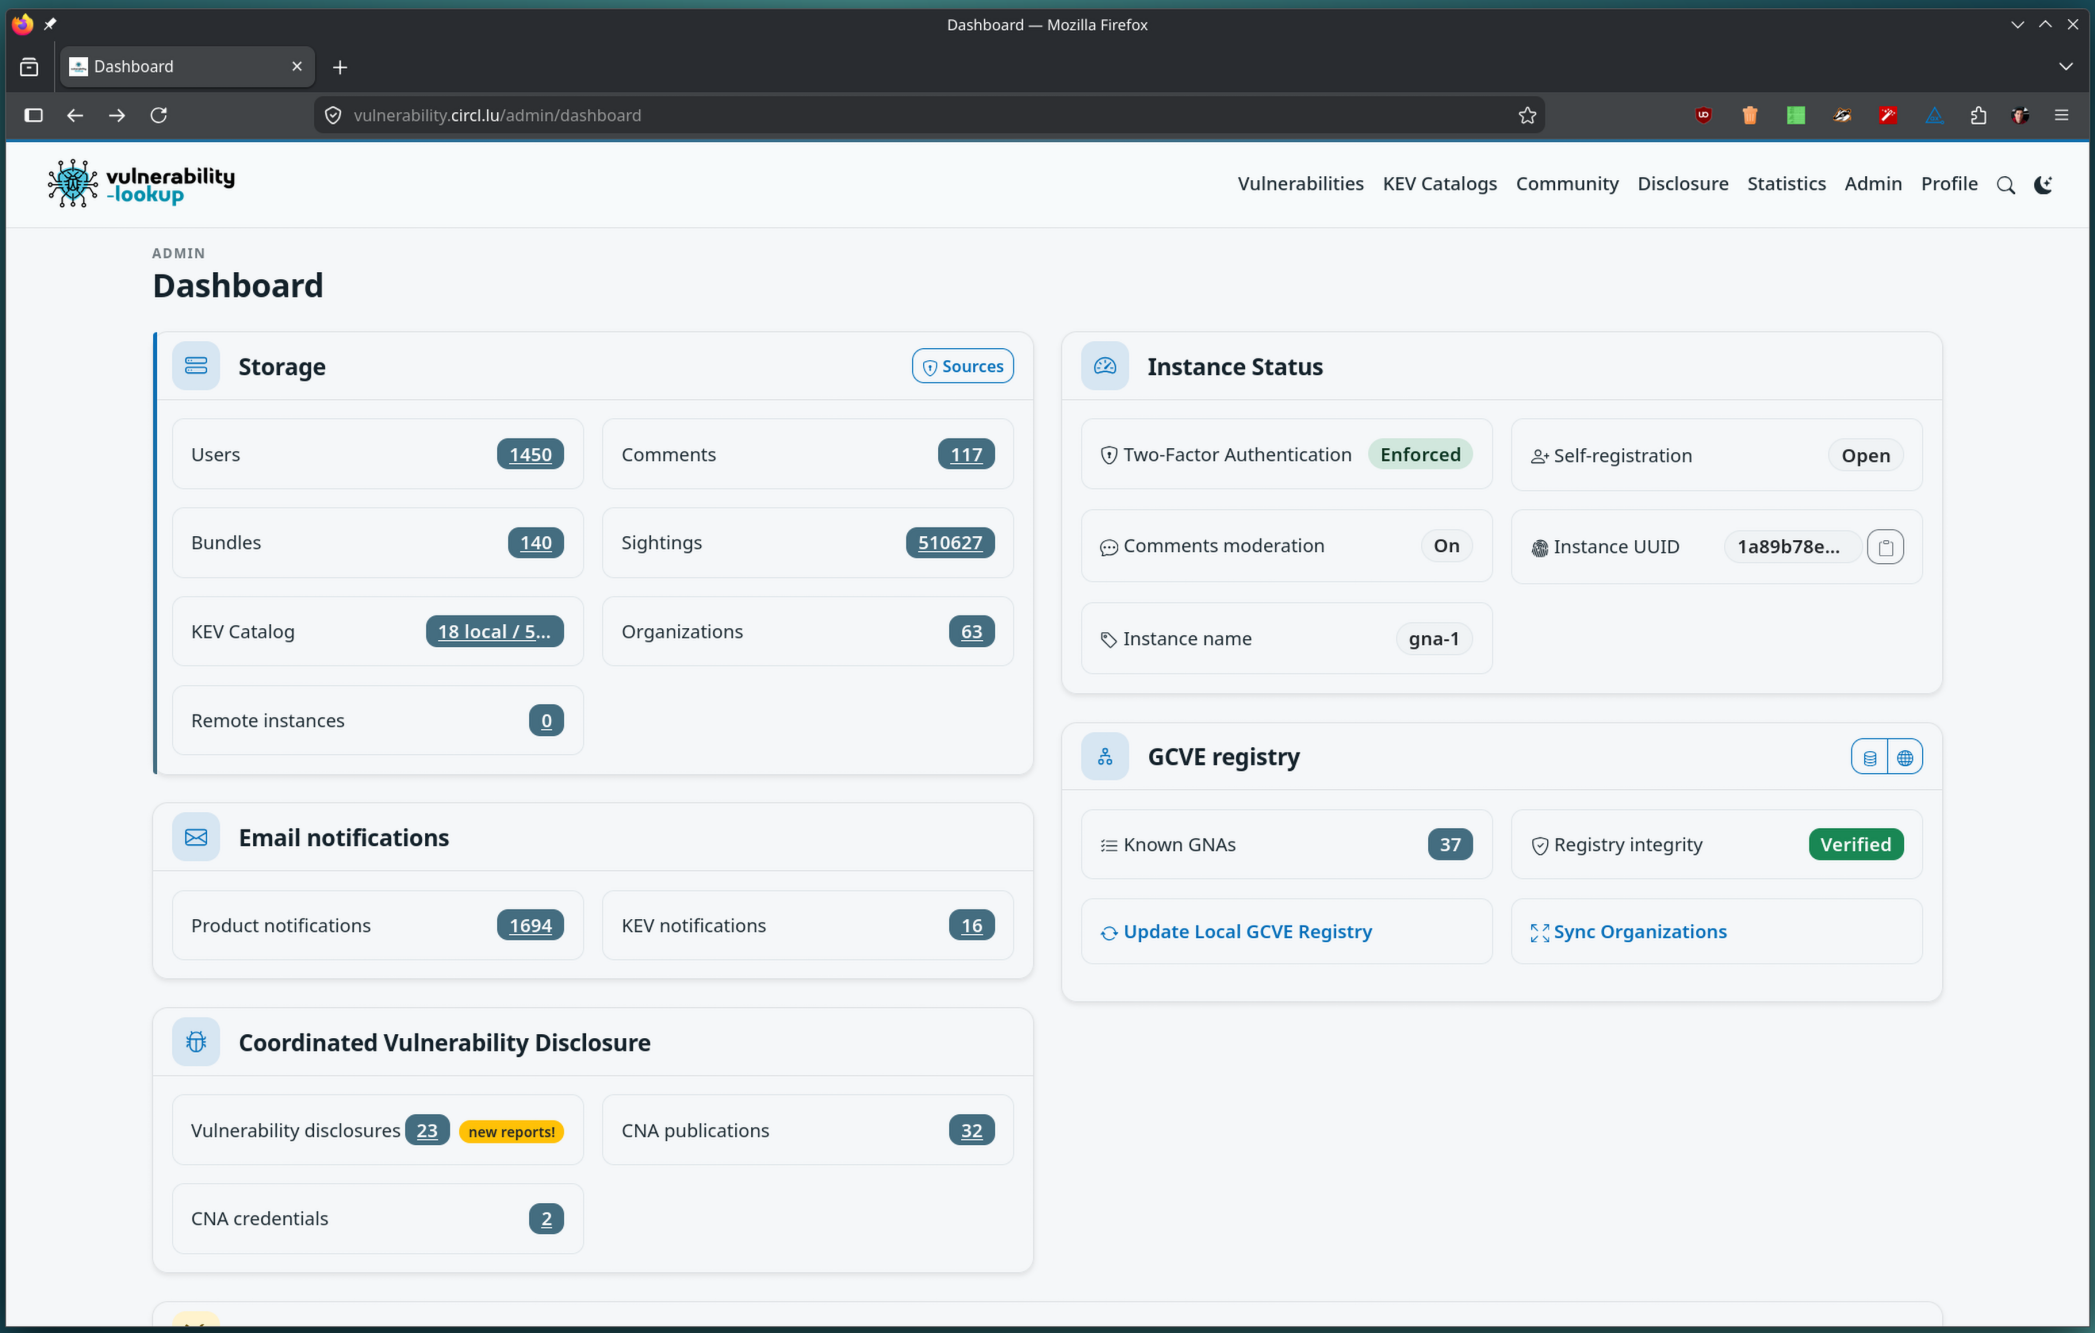Open the Admin menu

[x=1873, y=184]
